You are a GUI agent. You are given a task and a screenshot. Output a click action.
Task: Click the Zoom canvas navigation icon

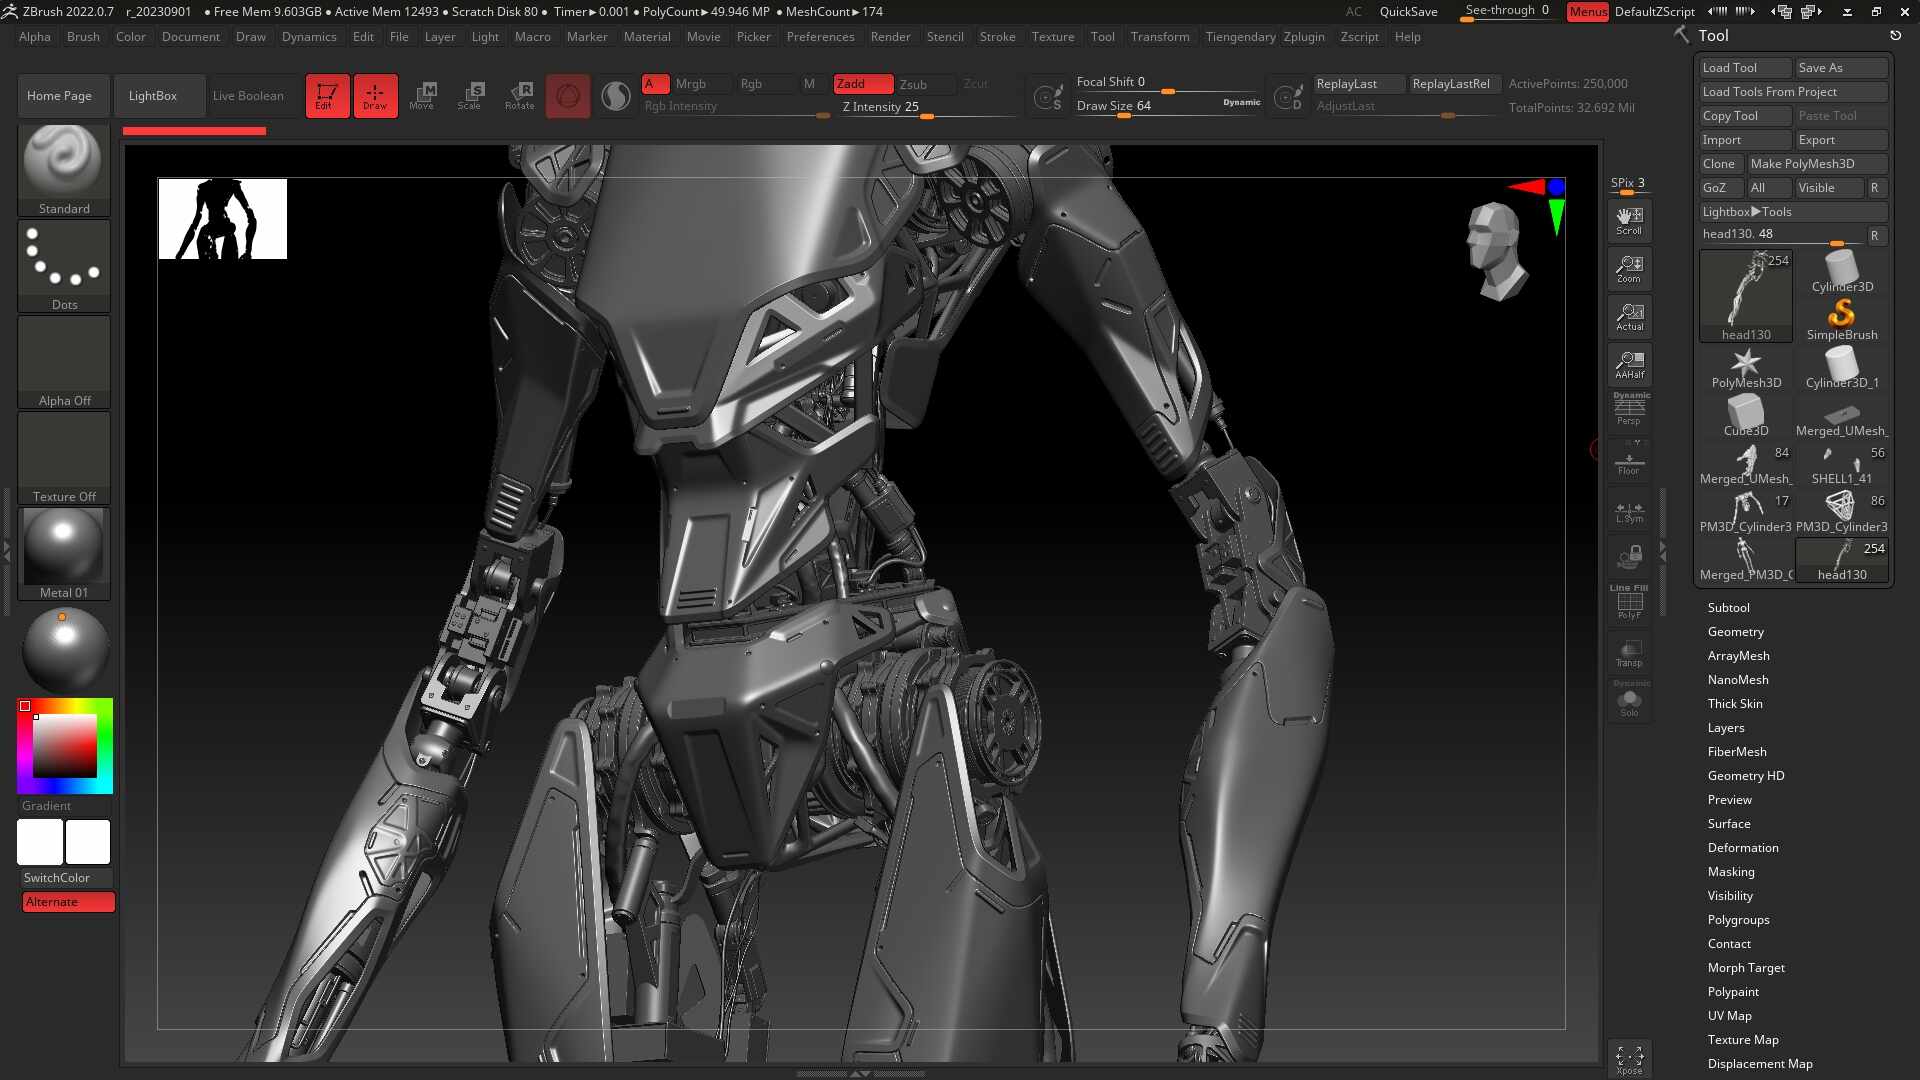[x=1629, y=268]
